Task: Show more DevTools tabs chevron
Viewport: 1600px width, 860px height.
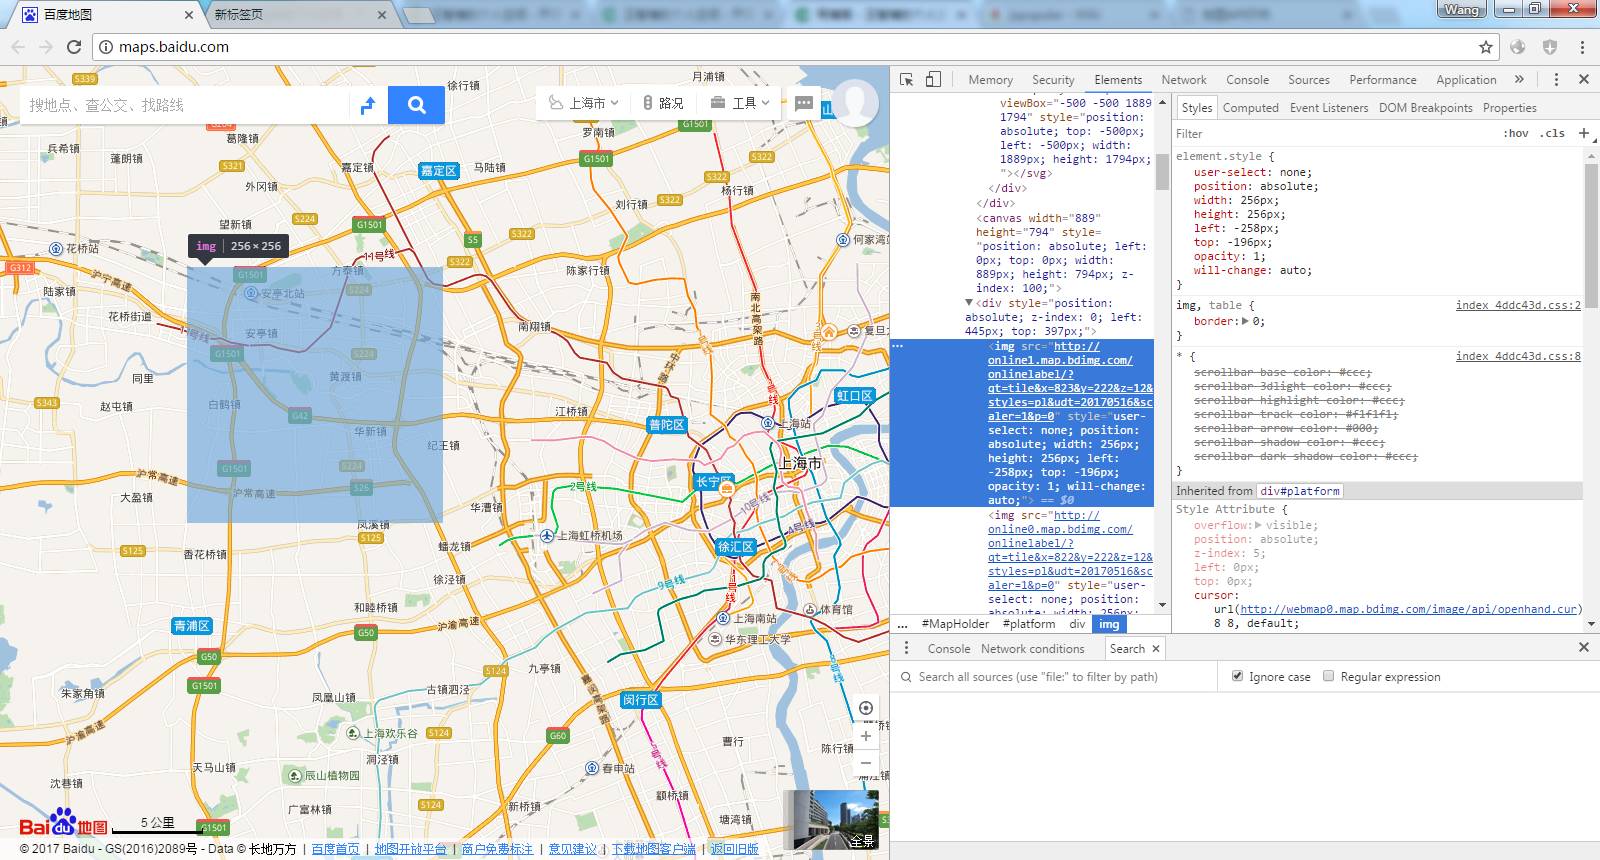Action: pyautogui.click(x=1519, y=79)
